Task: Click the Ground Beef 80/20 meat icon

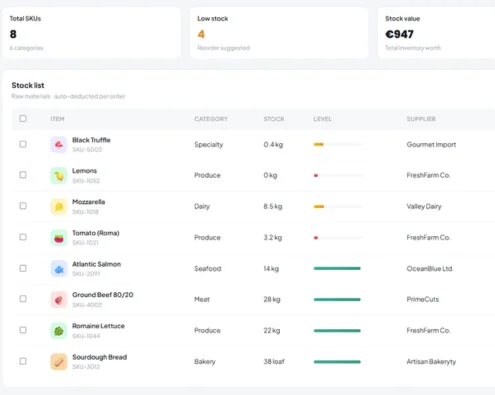Action: coord(59,300)
